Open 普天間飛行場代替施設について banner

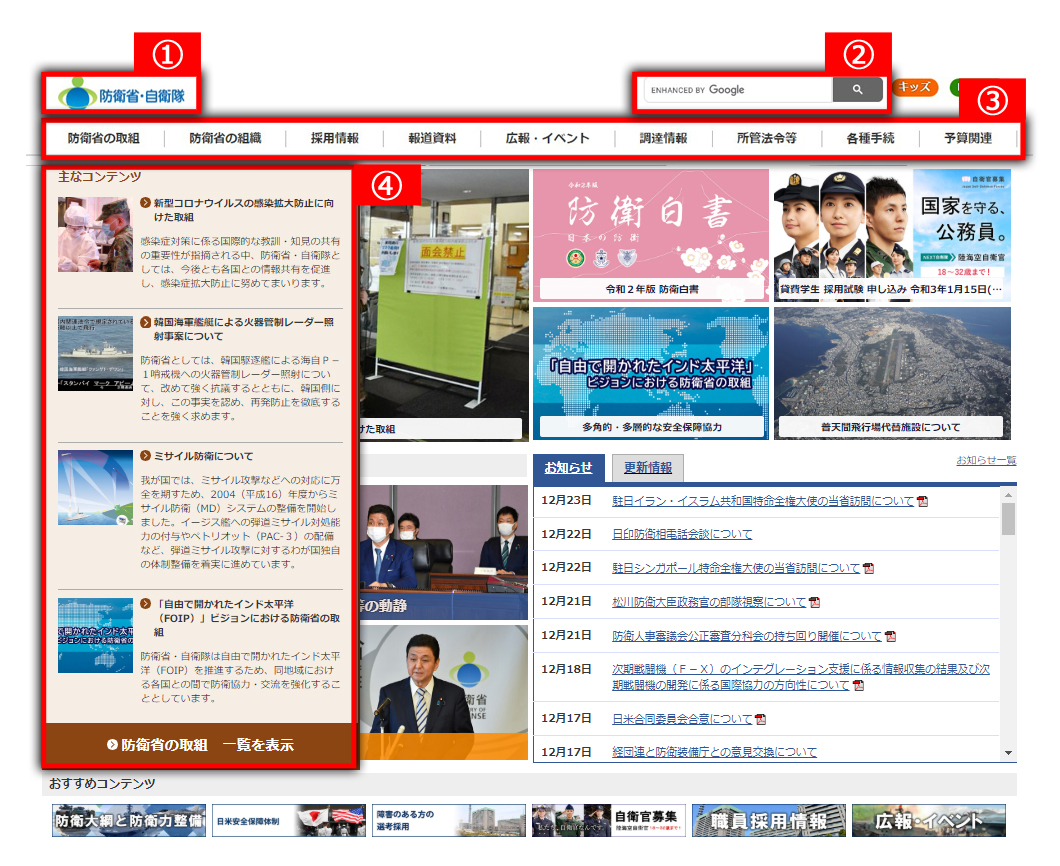click(892, 373)
